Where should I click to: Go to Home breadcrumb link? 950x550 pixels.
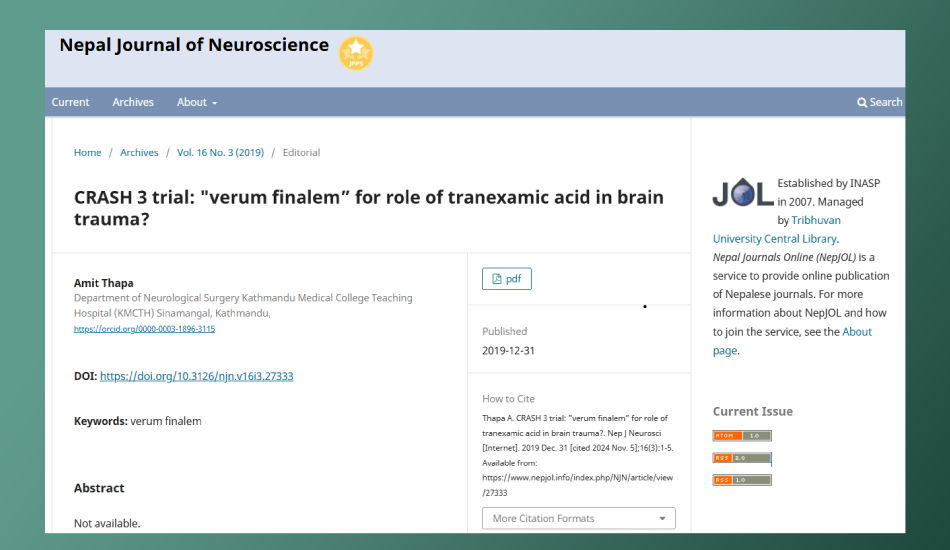pyautogui.click(x=87, y=153)
